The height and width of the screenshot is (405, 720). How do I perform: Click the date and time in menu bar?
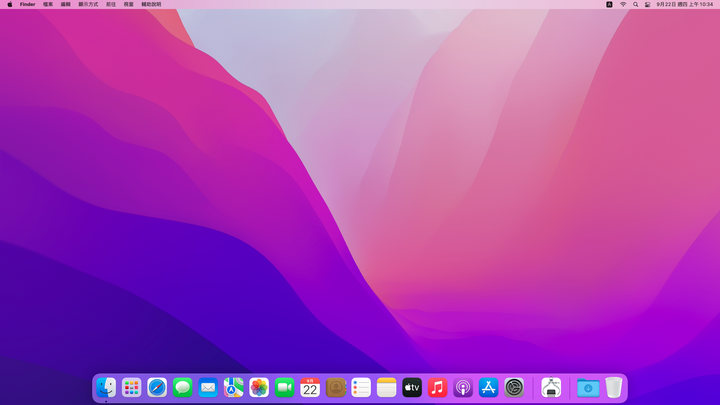click(685, 4)
